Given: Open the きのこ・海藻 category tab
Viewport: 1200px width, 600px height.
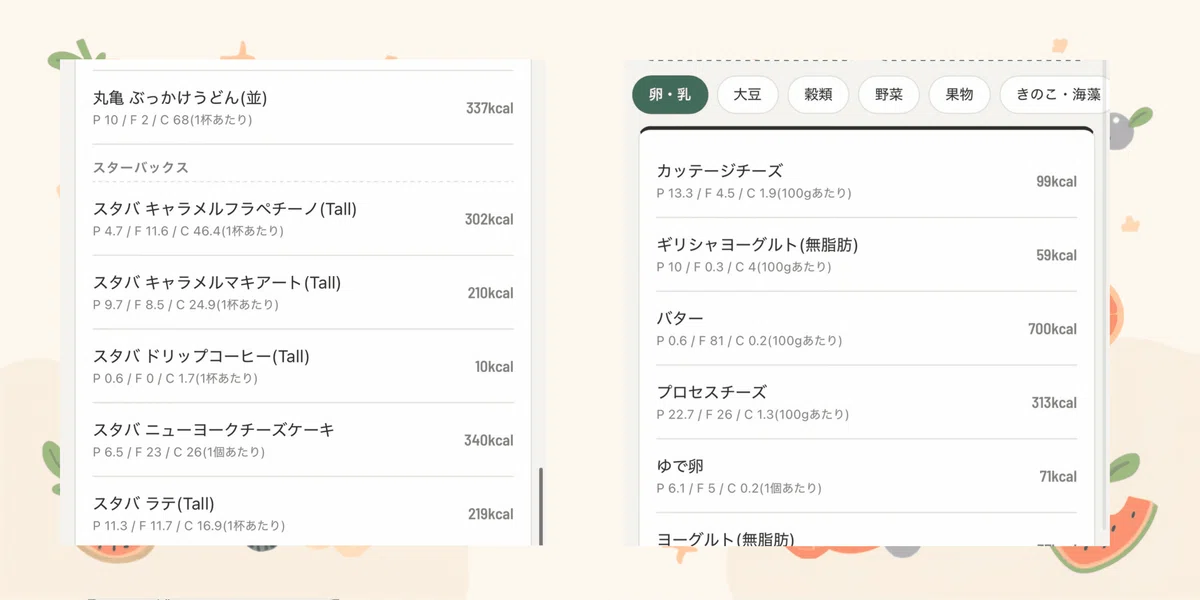Looking at the screenshot, I should pyautogui.click(x=1054, y=95).
